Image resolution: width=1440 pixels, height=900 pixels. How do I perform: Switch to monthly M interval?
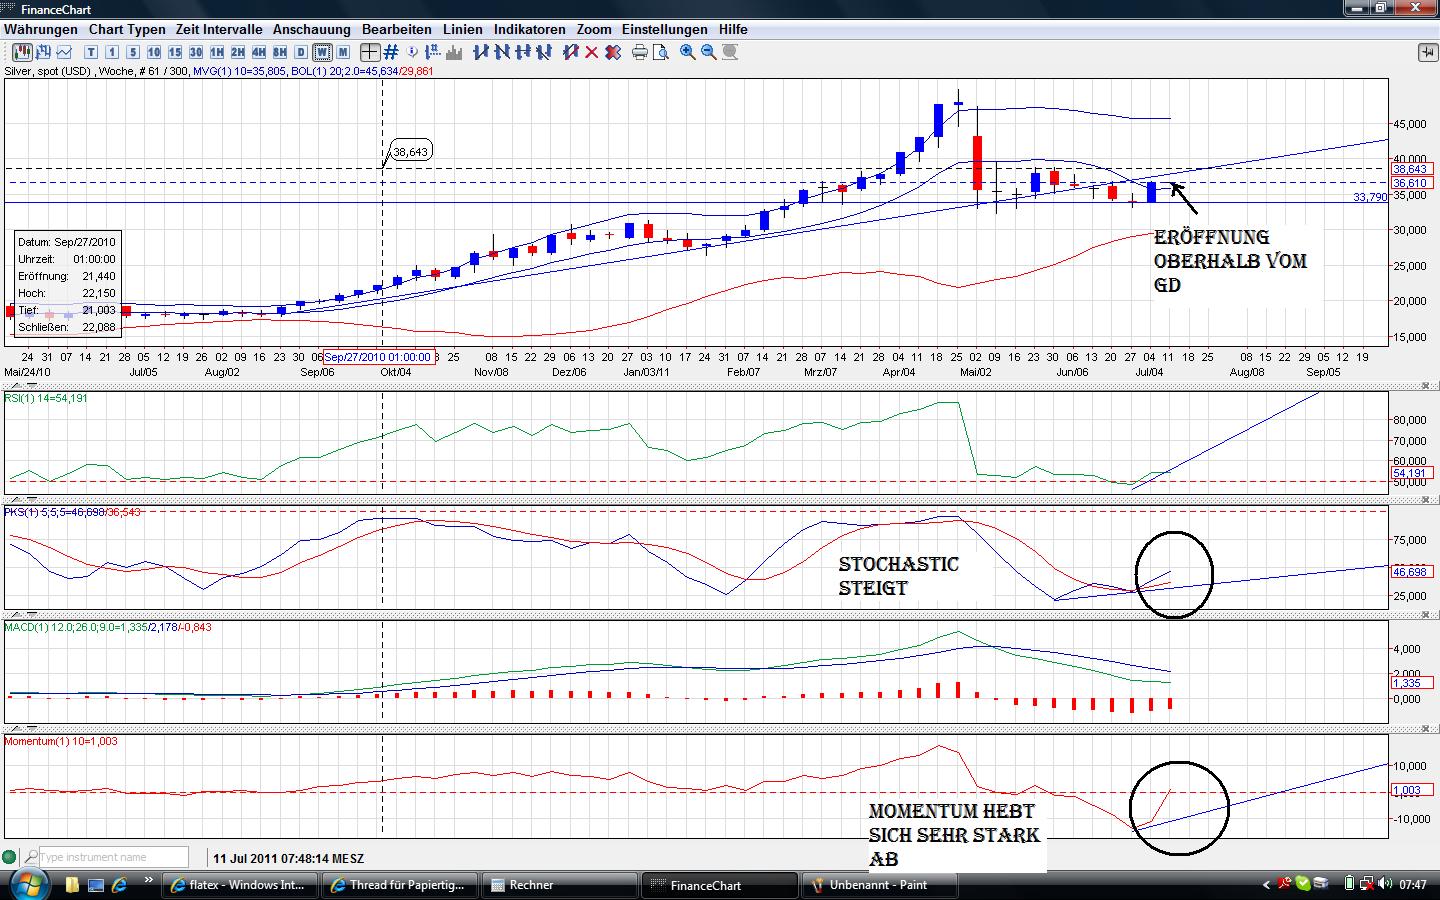343,52
